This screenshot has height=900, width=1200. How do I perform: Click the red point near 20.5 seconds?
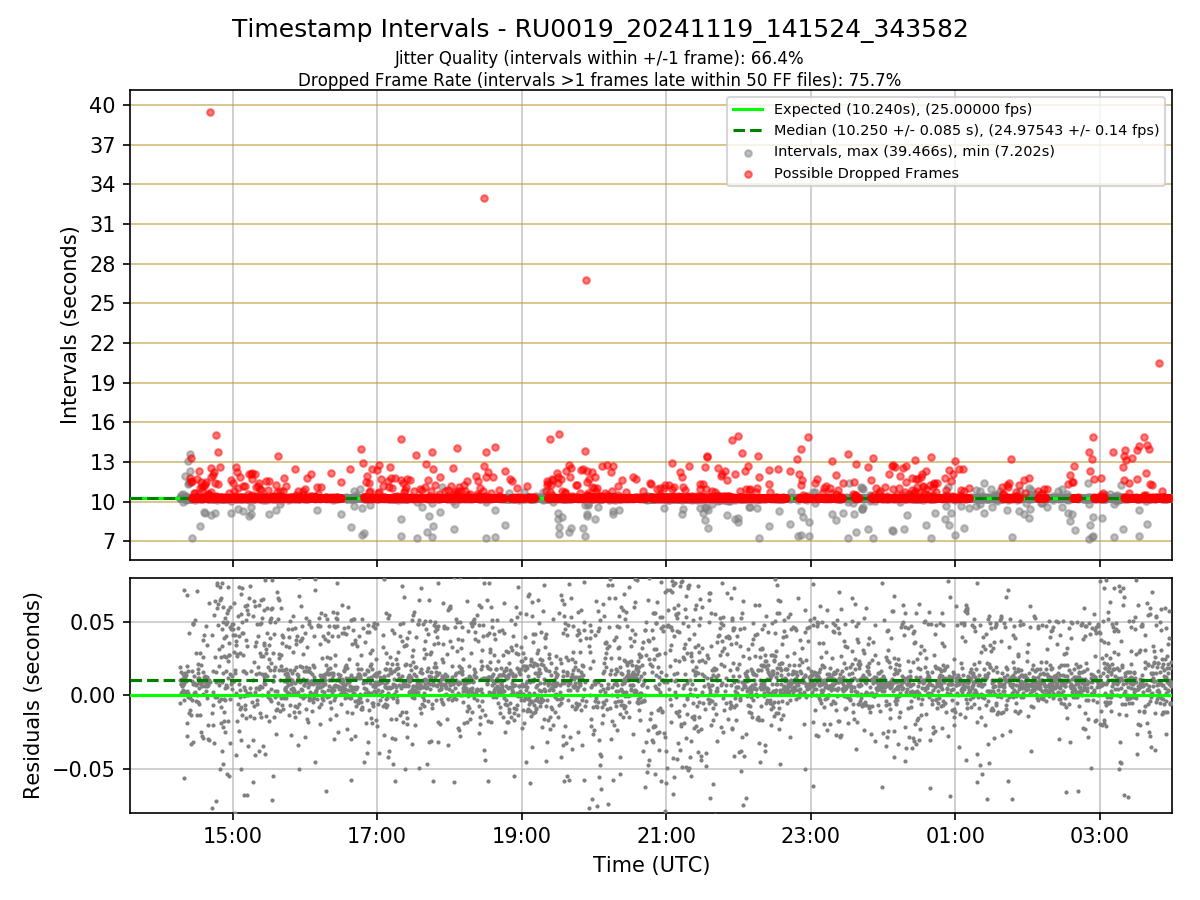click(1159, 363)
